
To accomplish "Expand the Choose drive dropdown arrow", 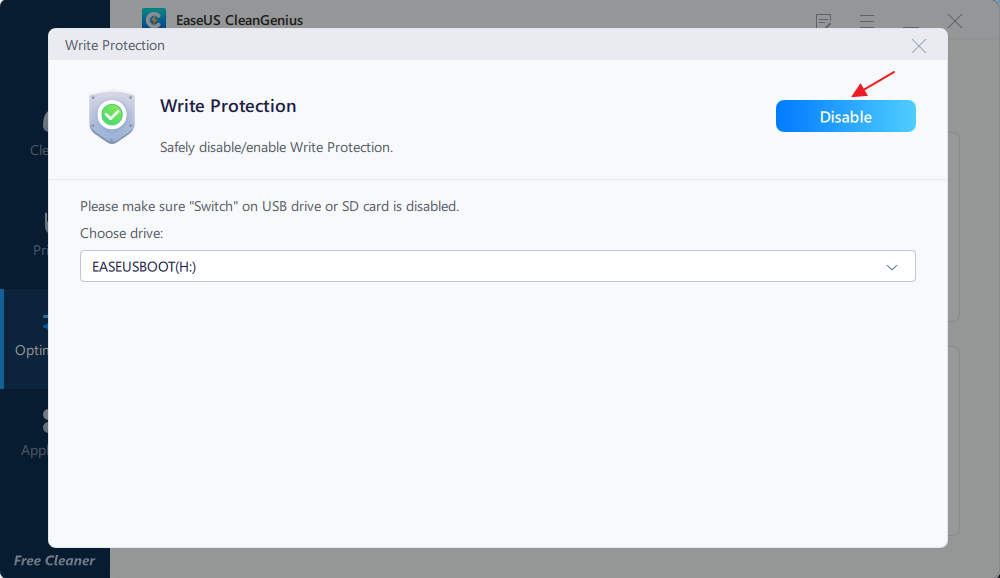I will 892,267.
